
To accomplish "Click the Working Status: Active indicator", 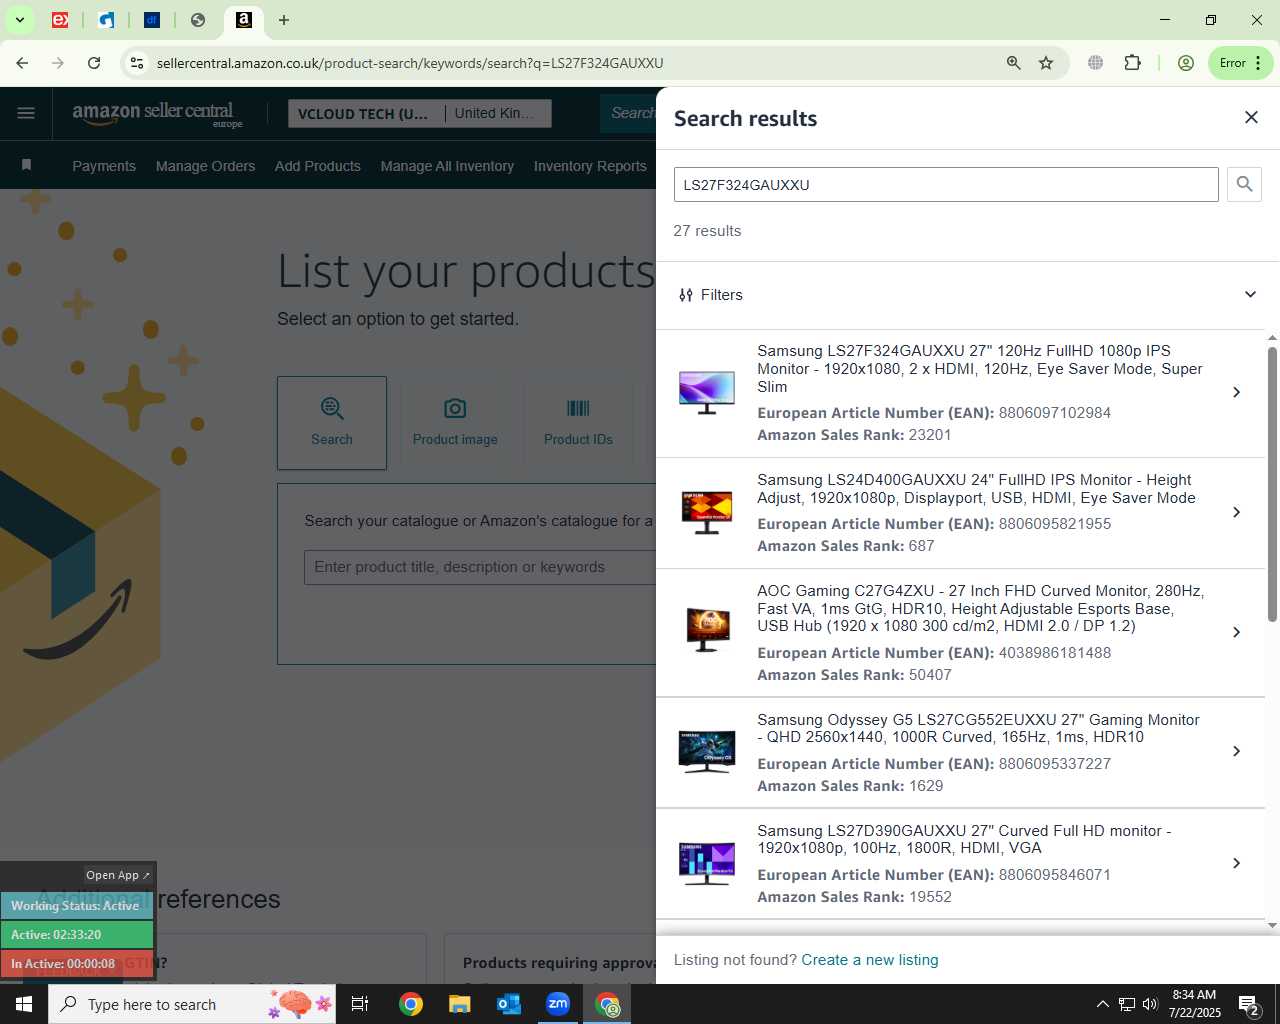I will [x=76, y=906].
